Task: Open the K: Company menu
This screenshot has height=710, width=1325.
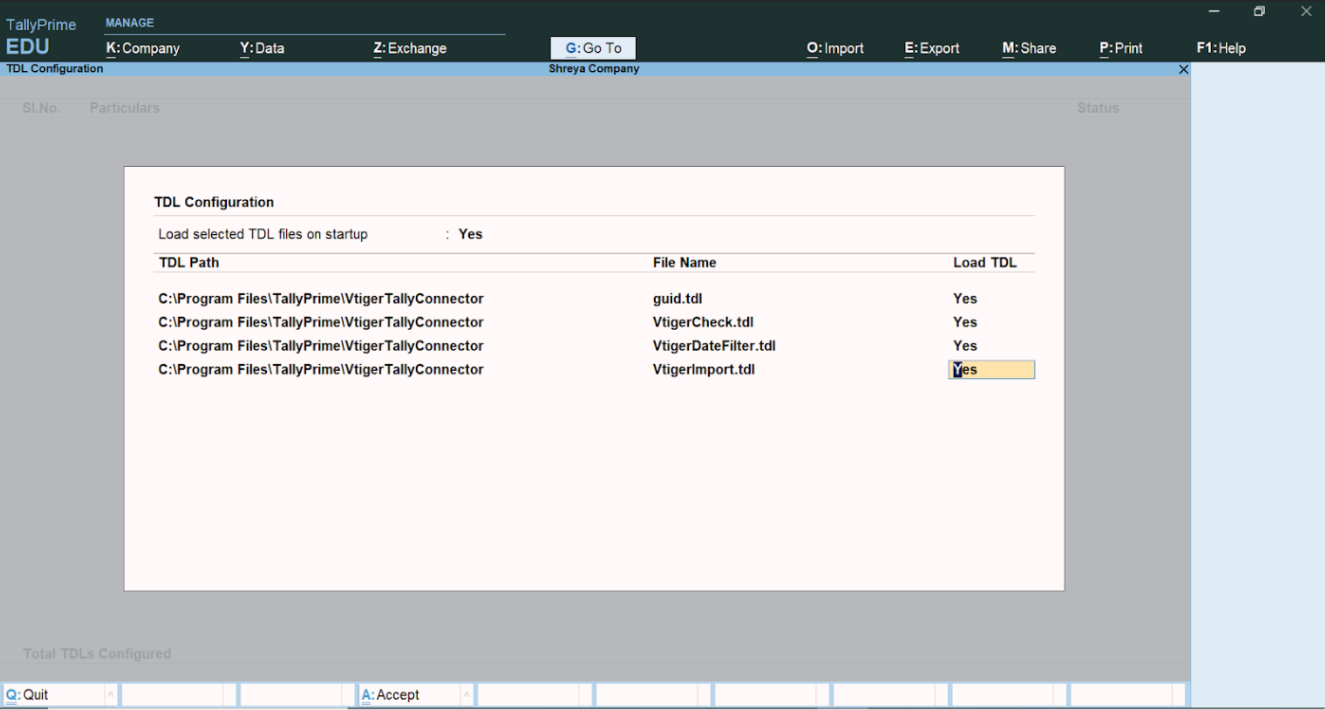Action: coord(143,48)
